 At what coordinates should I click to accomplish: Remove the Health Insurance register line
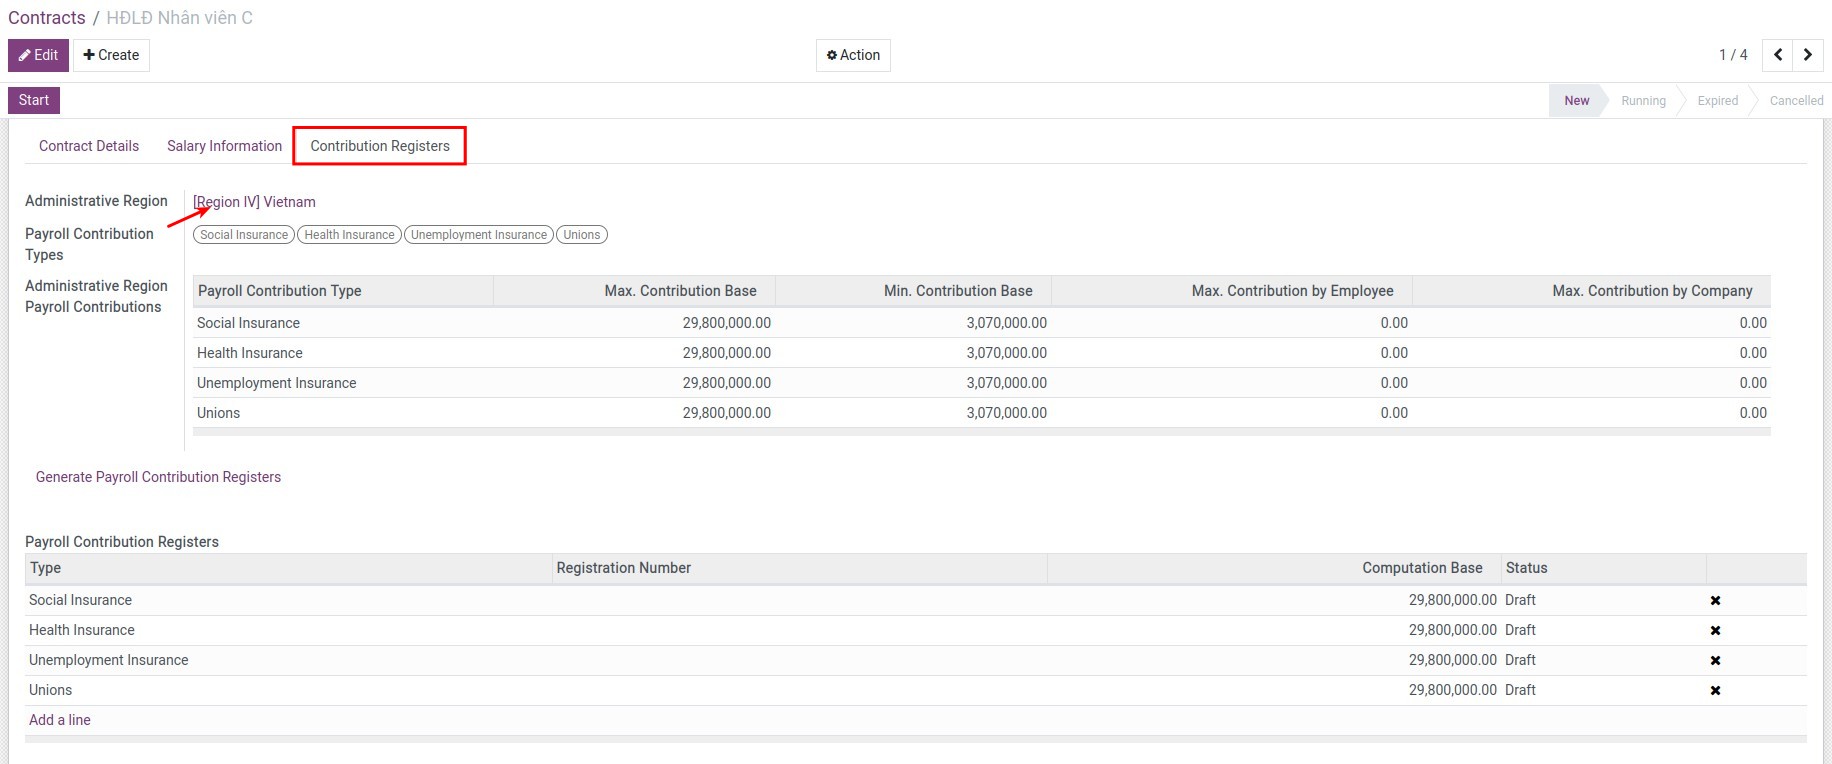click(x=1715, y=630)
